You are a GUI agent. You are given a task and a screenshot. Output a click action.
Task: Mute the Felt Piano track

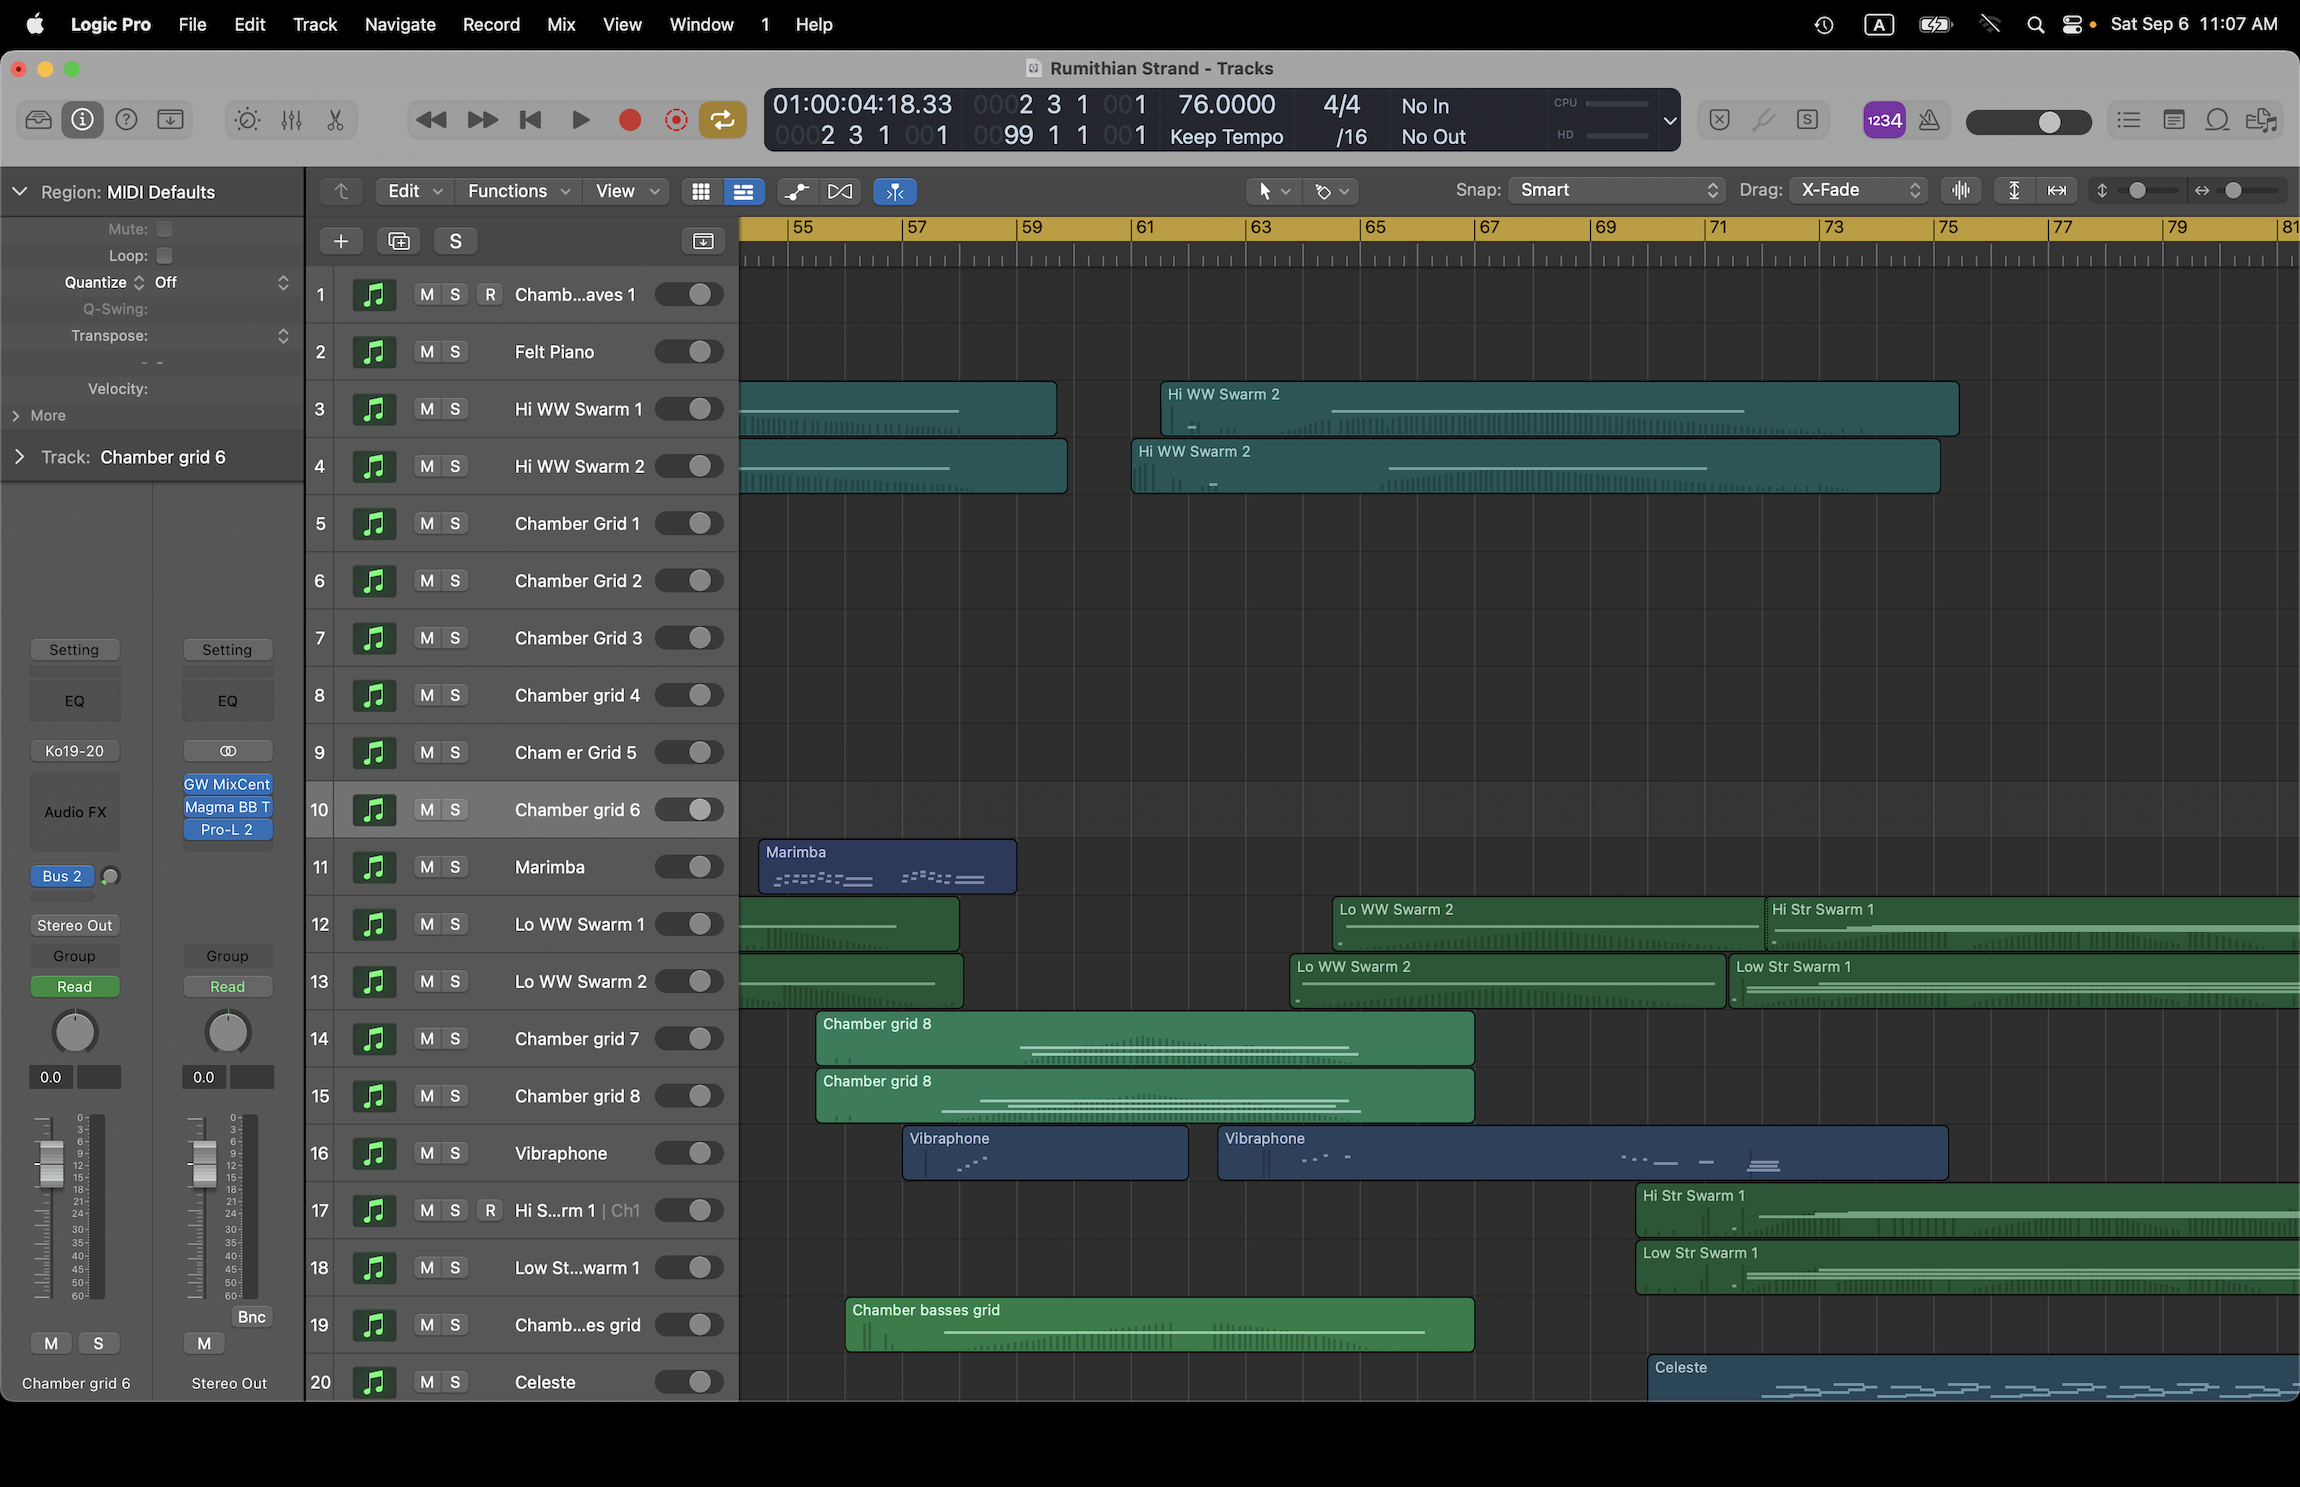[427, 352]
